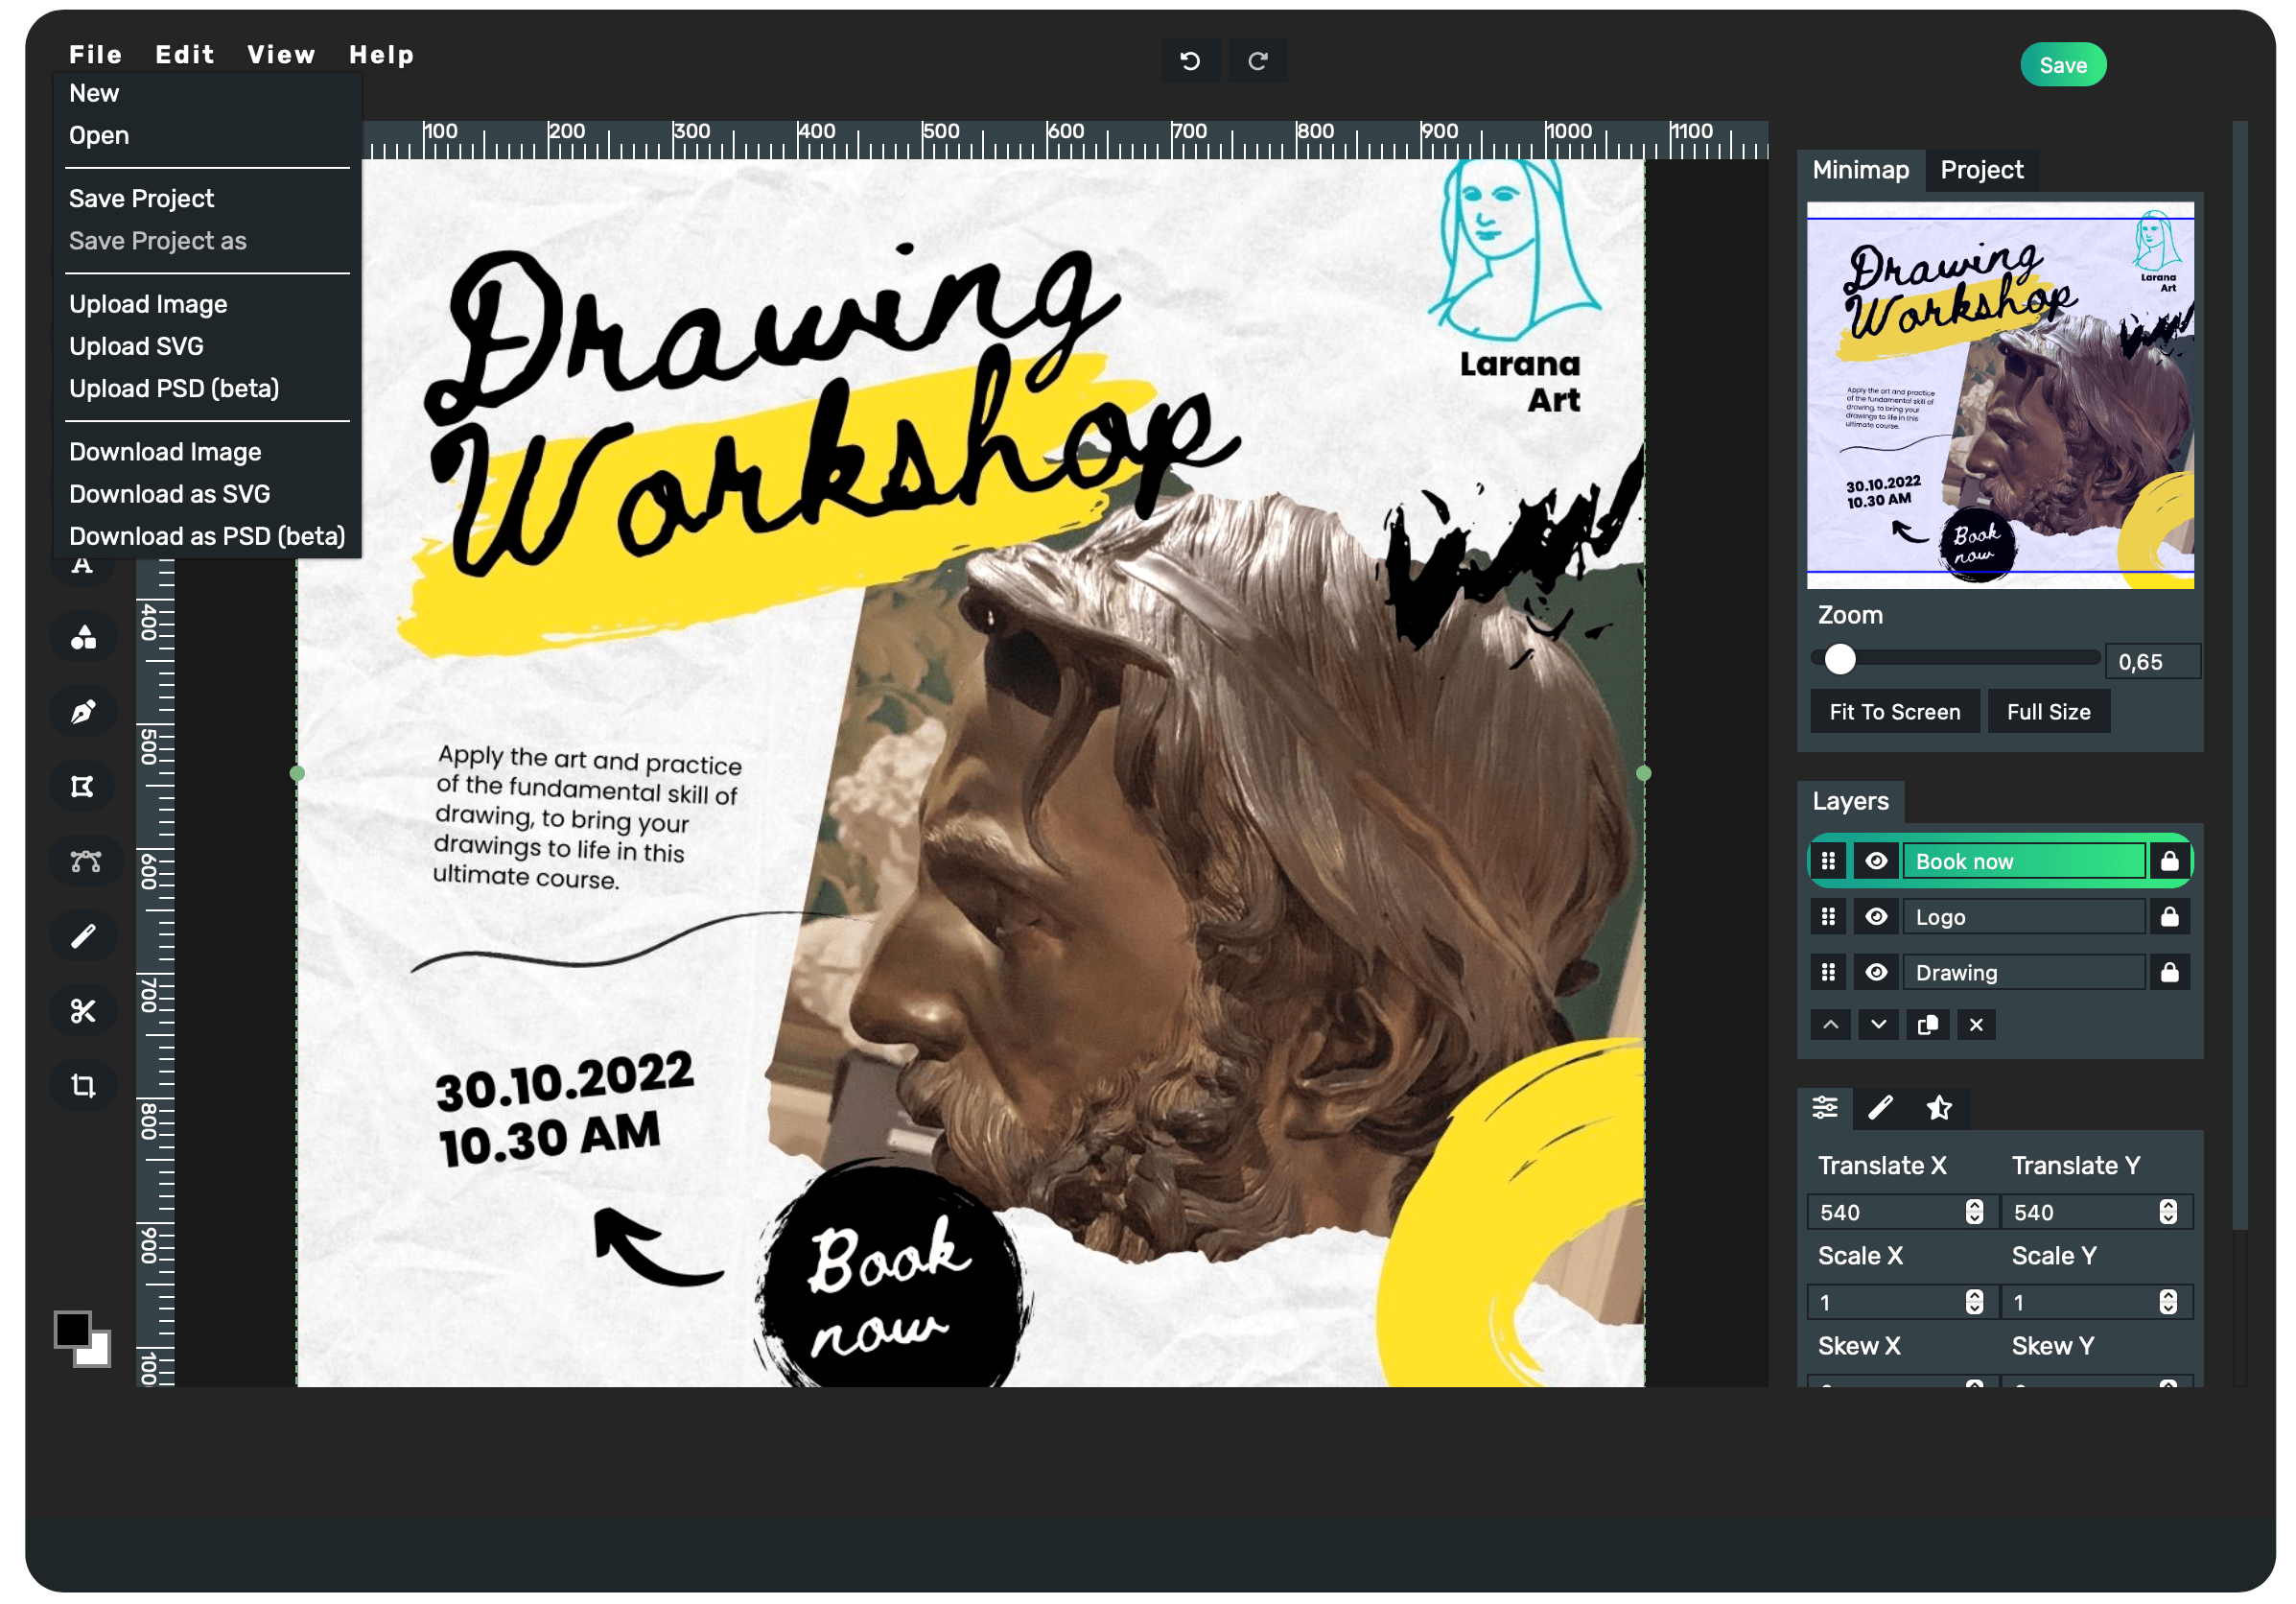The height and width of the screenshot is (1604, 2296).
Task: Switch to the Project tab
Action: pos(1981,170)
